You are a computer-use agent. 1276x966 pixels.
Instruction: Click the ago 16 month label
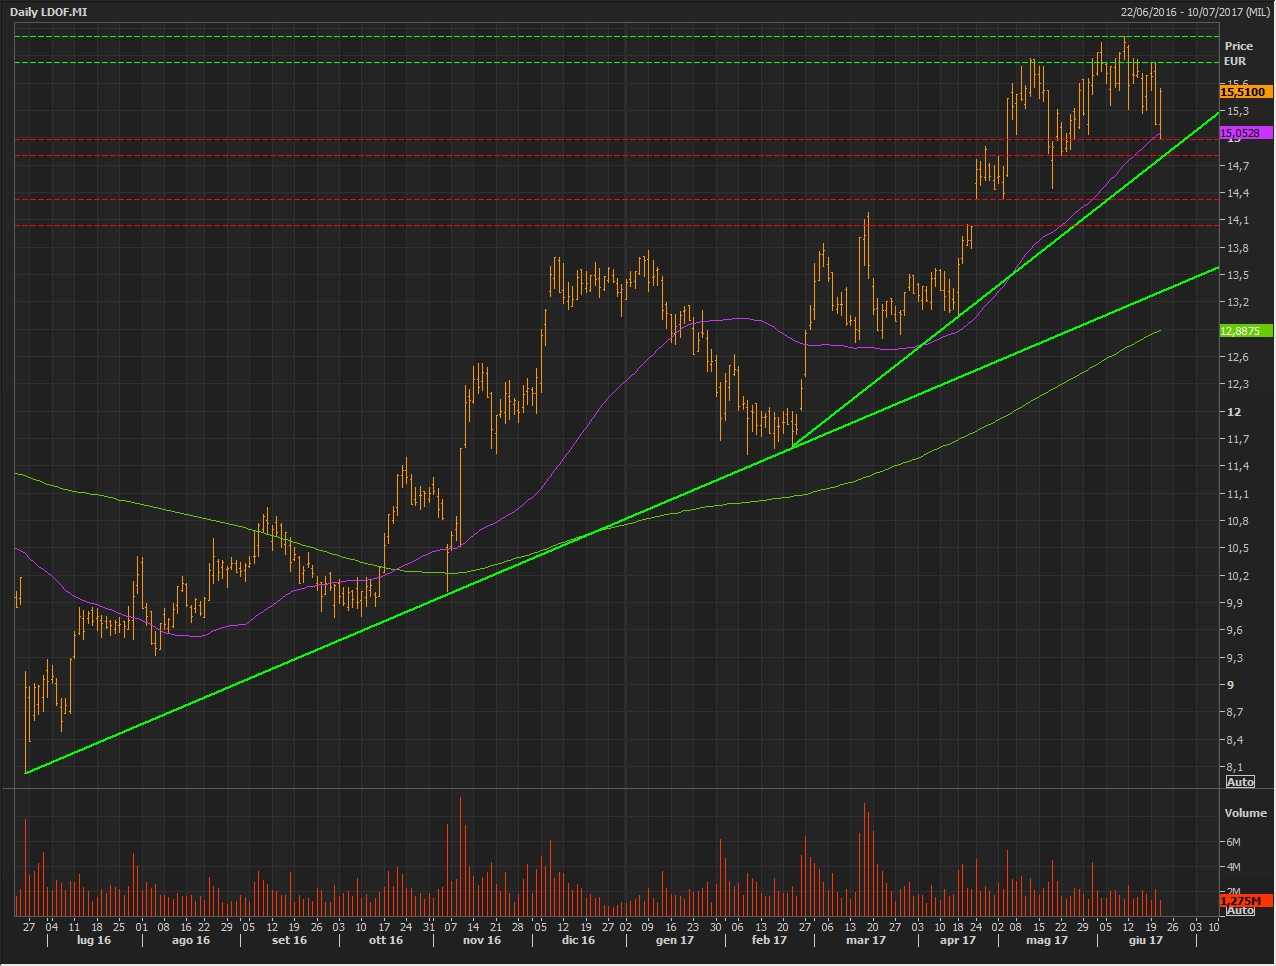pyautogui.click(x=191, y=940)
